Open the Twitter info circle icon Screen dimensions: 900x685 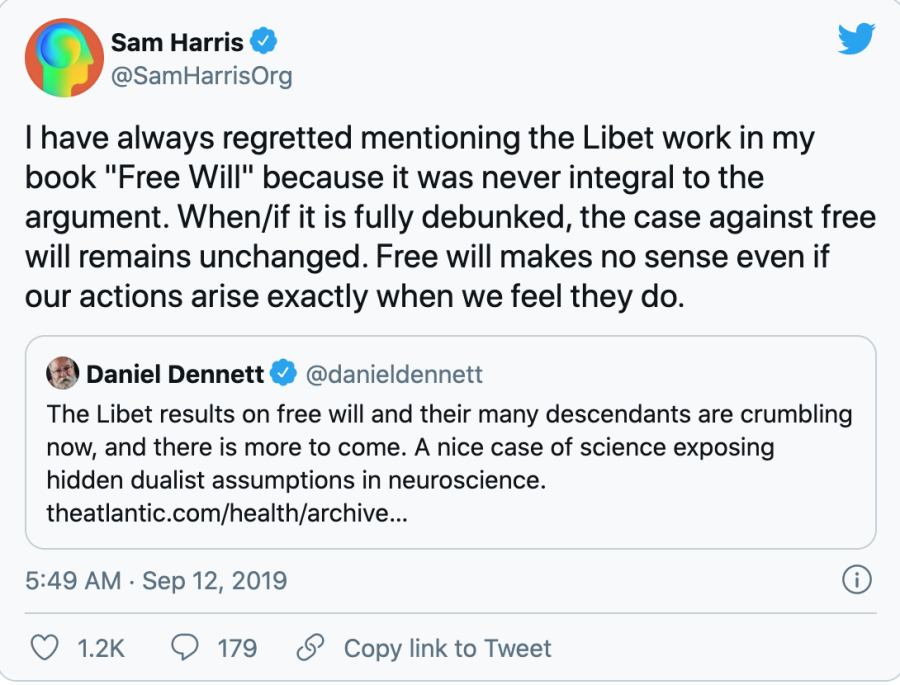(857, 579)
